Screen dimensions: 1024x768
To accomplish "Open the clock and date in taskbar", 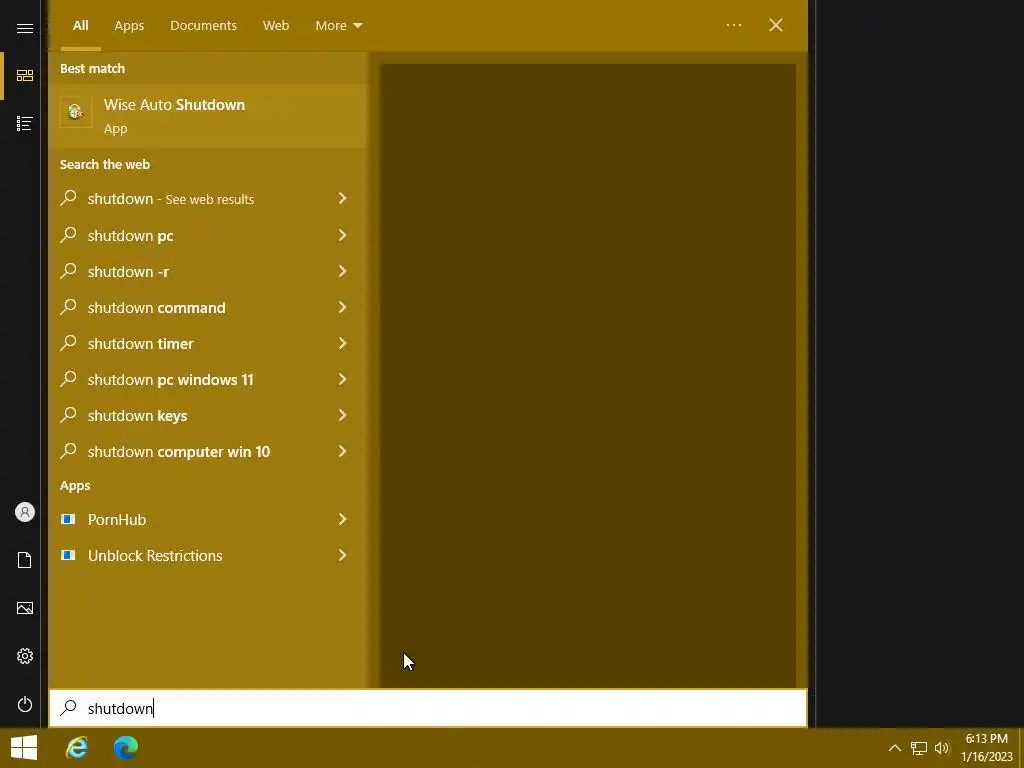I will 986,748.
